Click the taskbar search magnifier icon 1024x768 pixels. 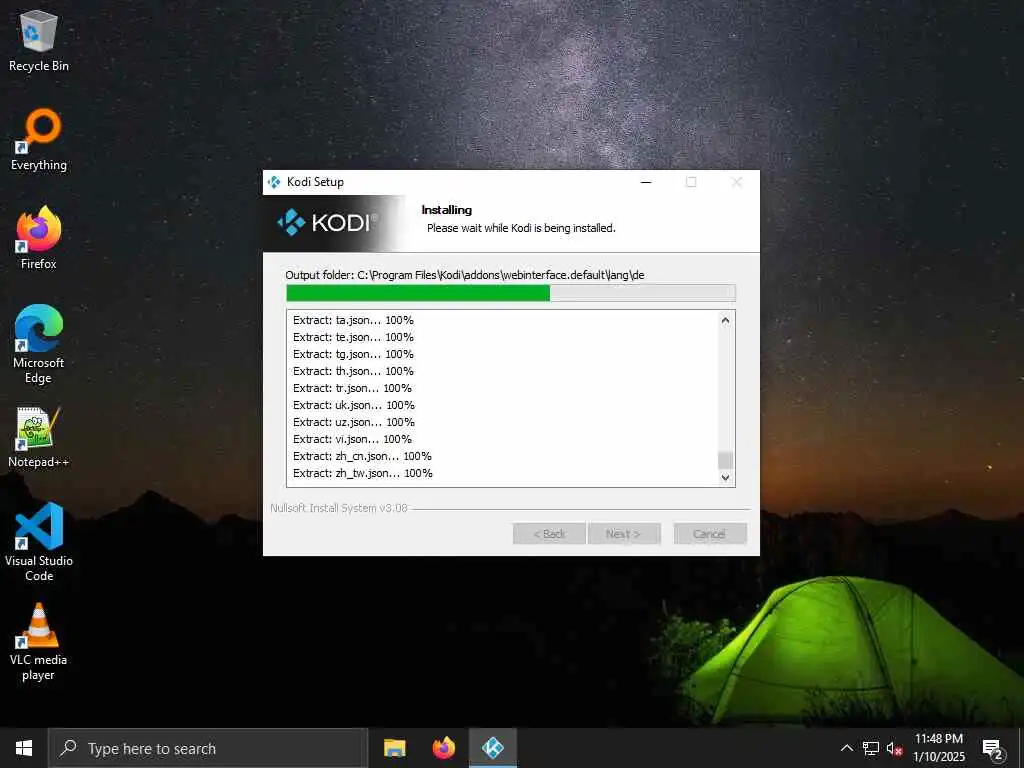tap(68, 748)
